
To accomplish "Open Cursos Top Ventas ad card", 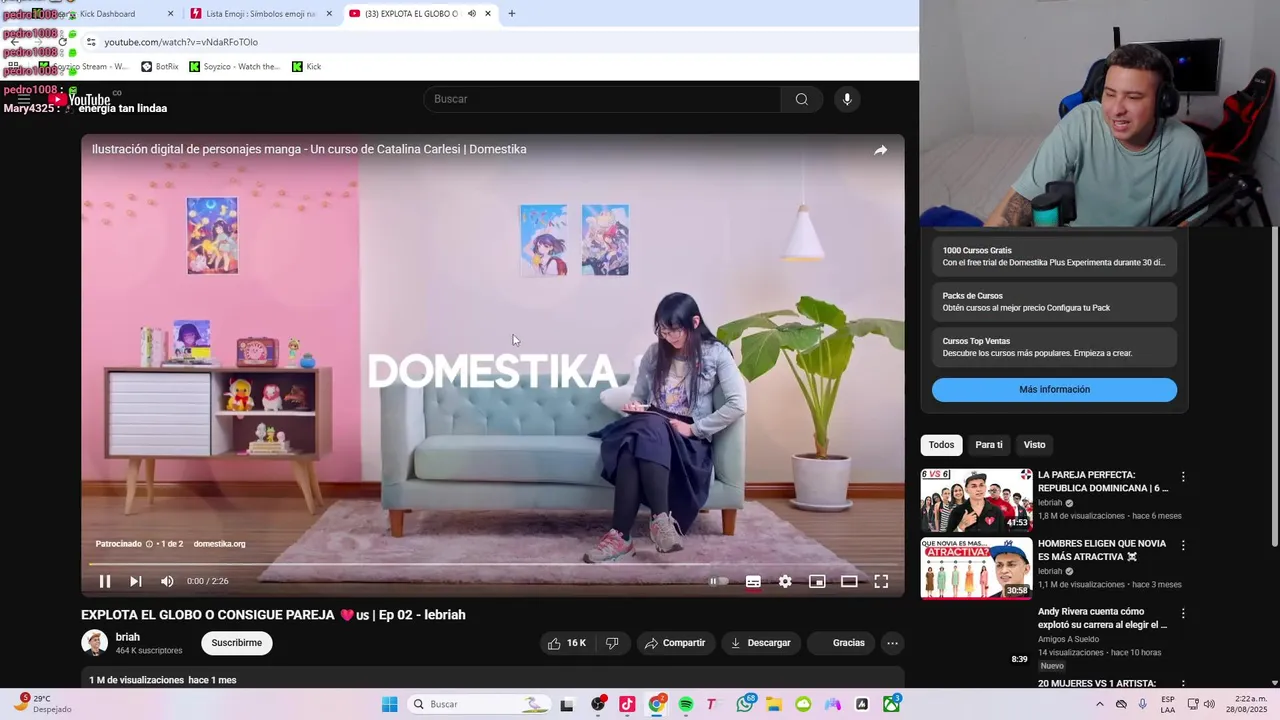I will click(1054, 347).
